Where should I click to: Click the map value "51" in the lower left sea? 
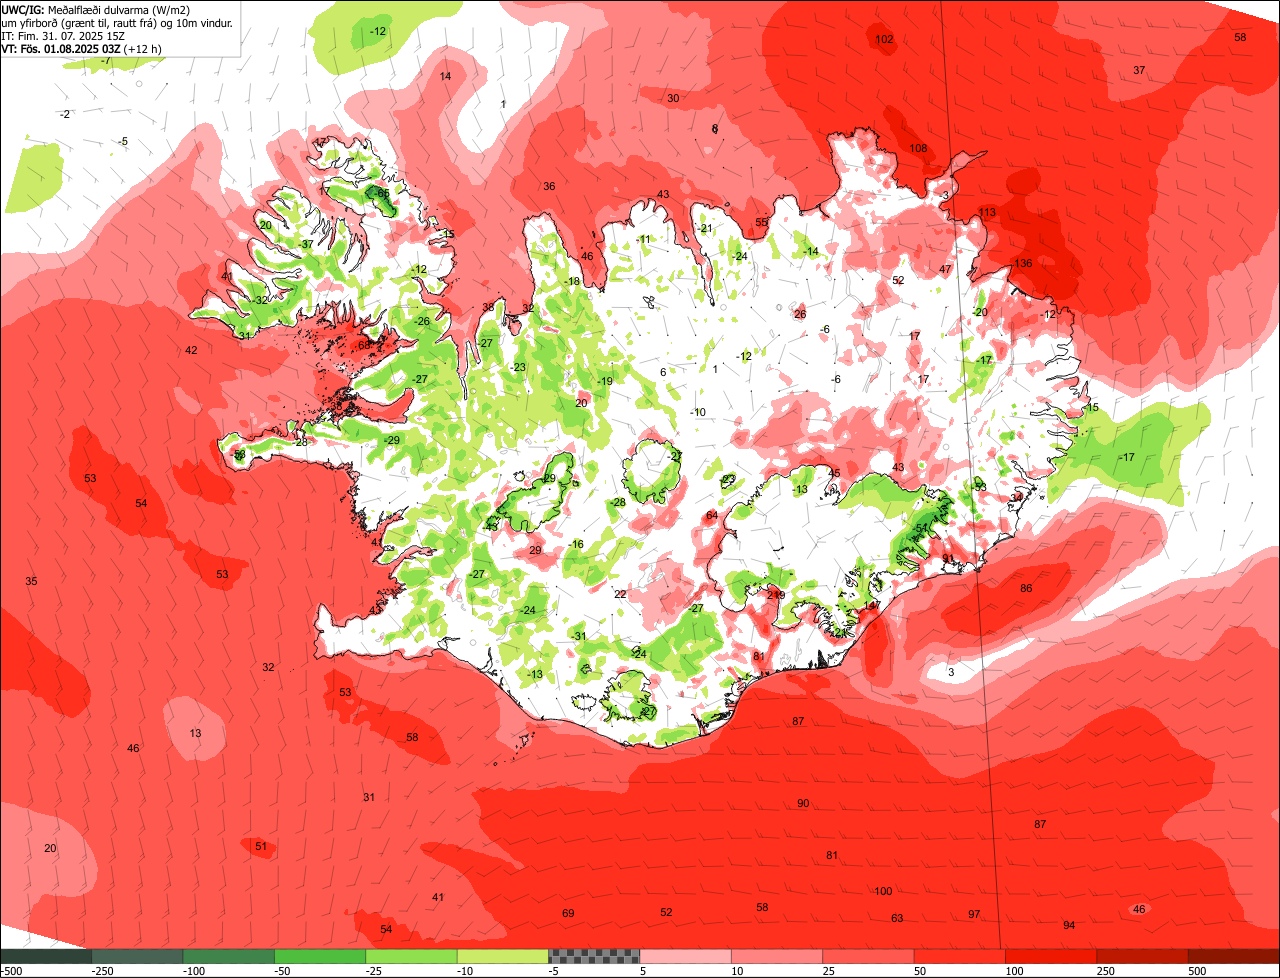pyautogui.click(x=261, y=846)
